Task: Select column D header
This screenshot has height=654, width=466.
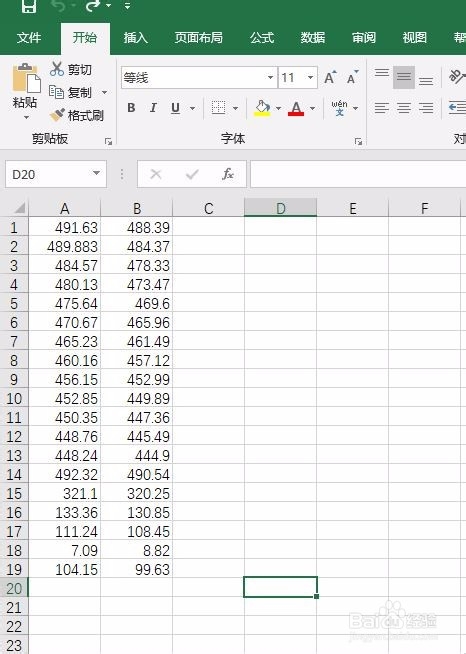Action: pyautogui.click(x=280, y=208)
